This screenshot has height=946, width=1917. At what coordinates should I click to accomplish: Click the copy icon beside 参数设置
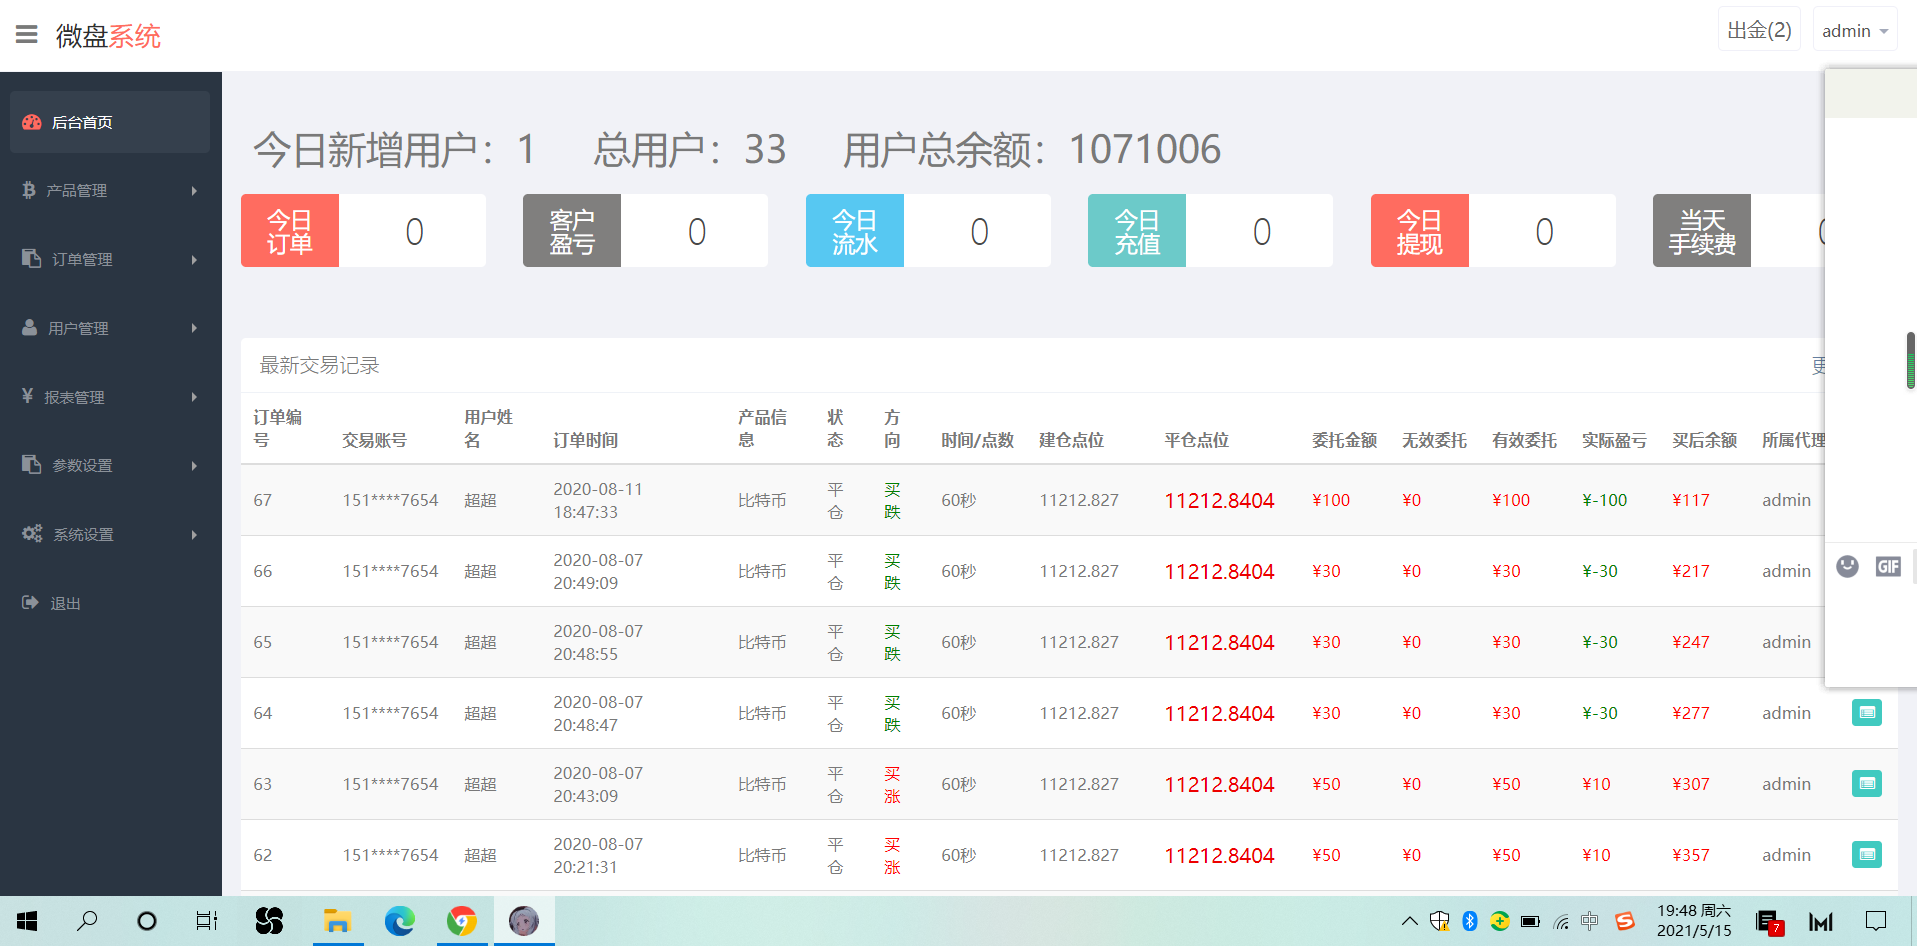(31, 464)
